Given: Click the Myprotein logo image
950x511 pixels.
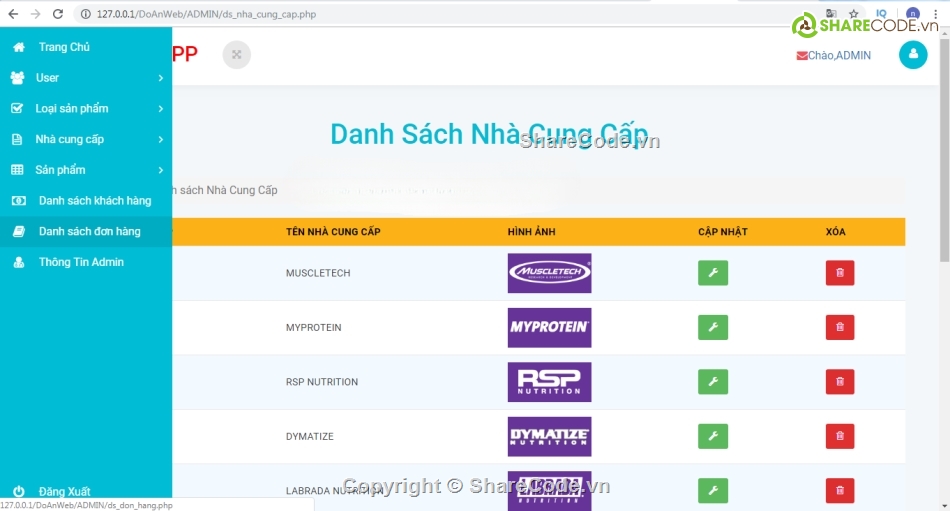Looking at the screenshot, I should [550, 327].
